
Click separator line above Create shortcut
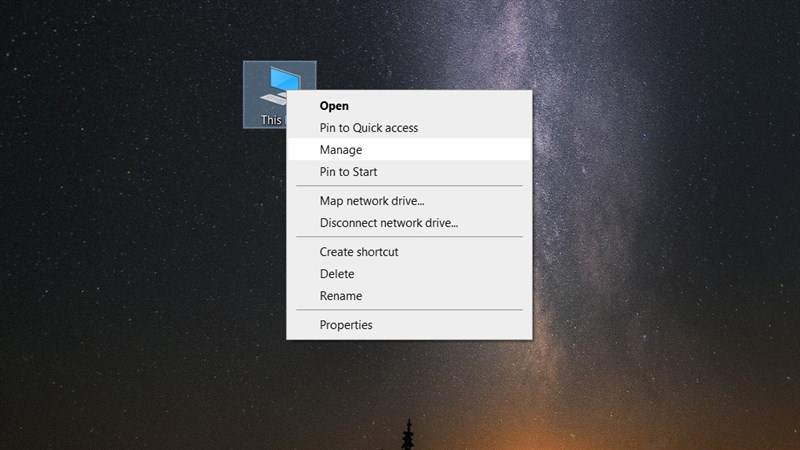click(409, 237)
